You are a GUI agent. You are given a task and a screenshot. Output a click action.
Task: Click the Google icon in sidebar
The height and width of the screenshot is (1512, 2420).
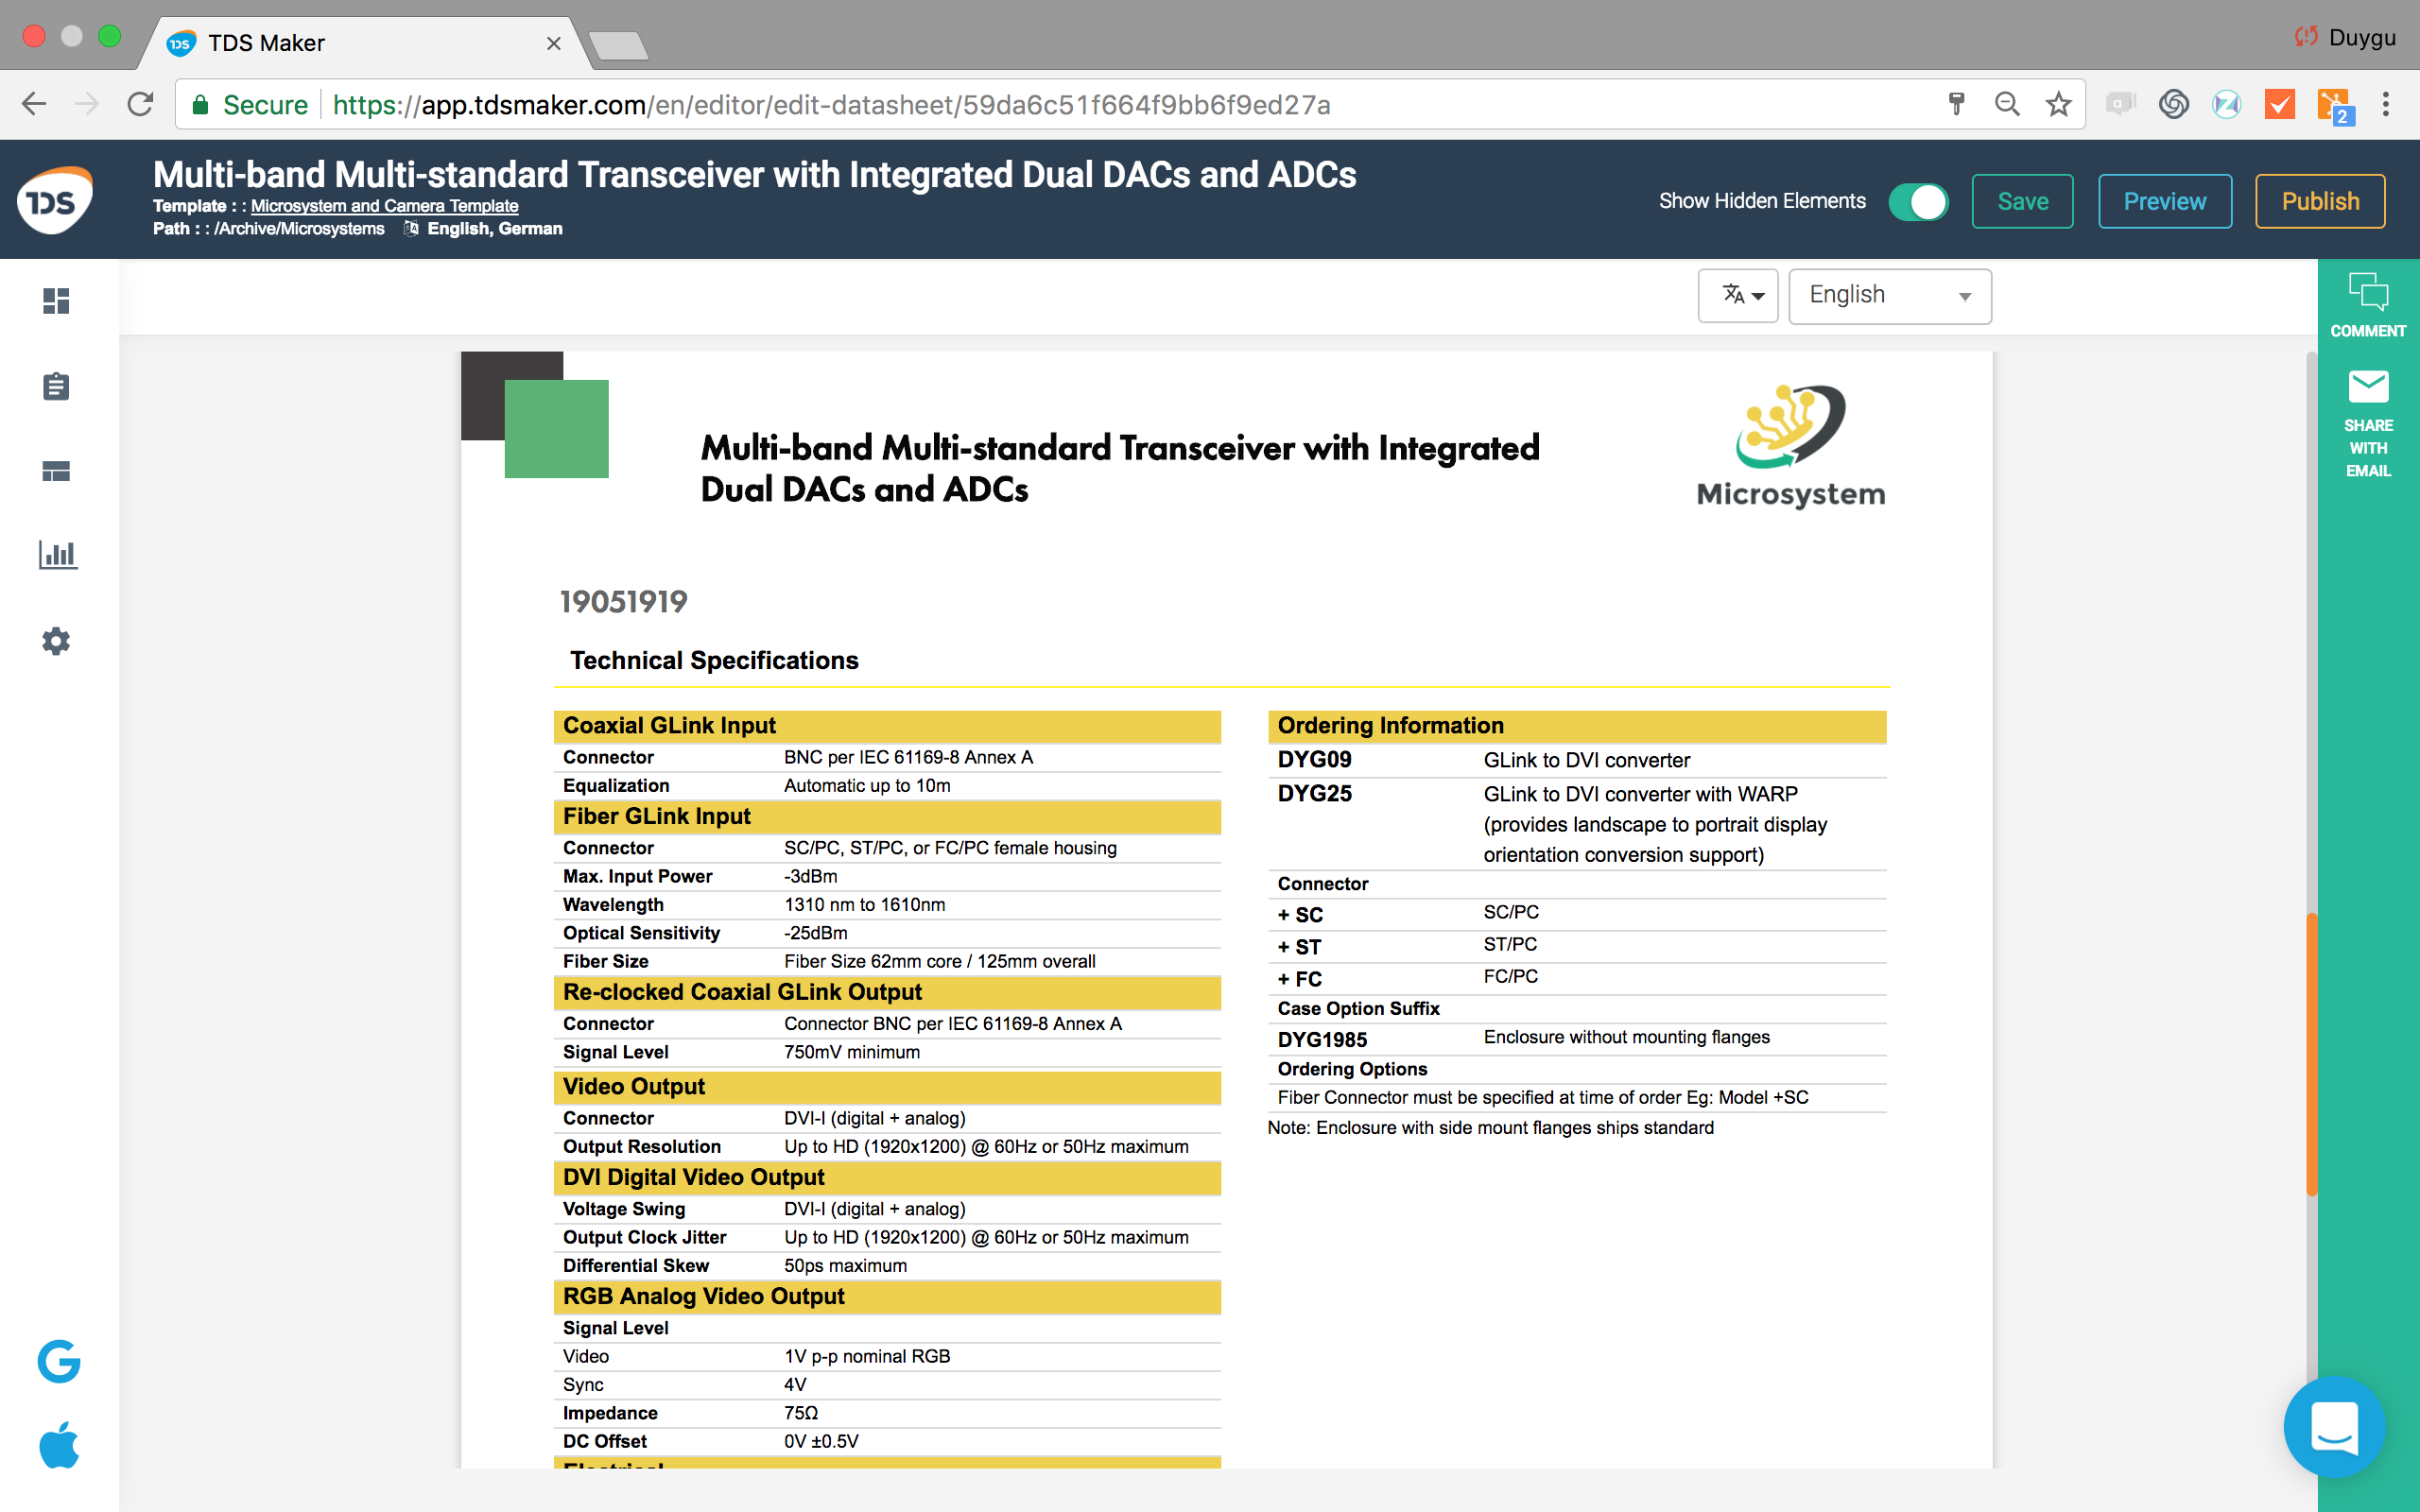(x=59, y=1361)
